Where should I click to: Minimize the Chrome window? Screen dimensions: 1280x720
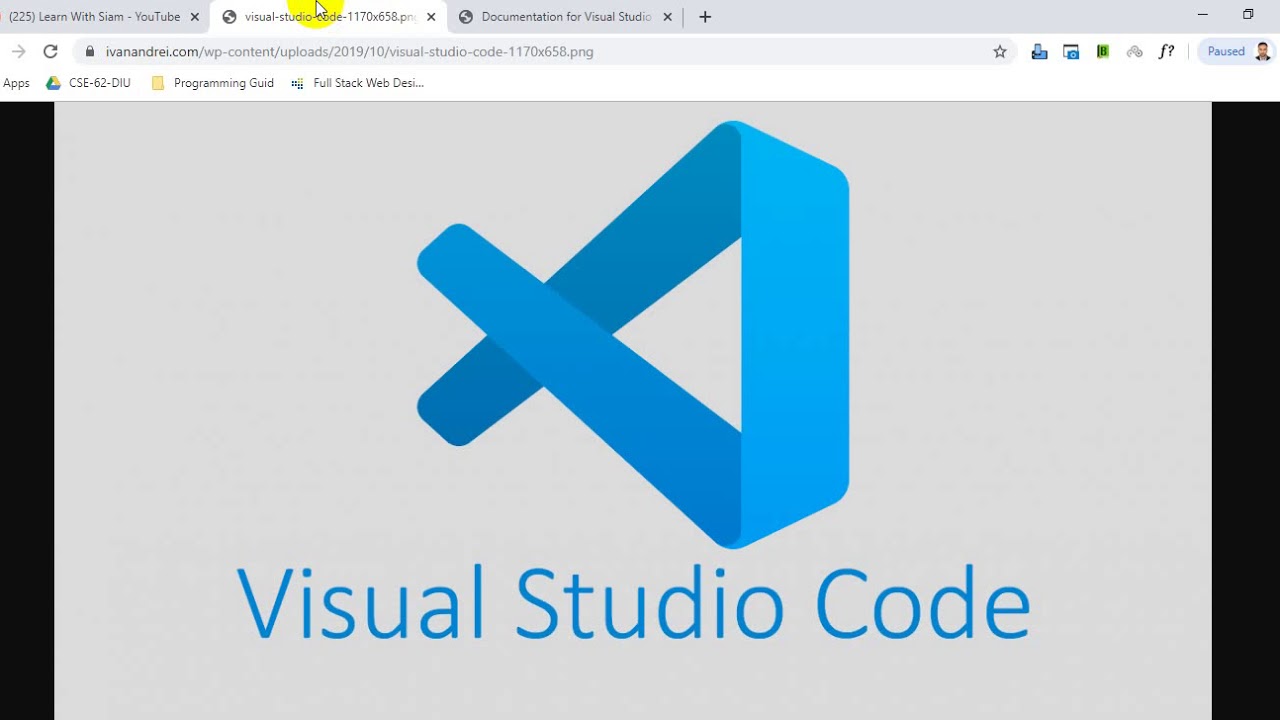point(1203,15)
